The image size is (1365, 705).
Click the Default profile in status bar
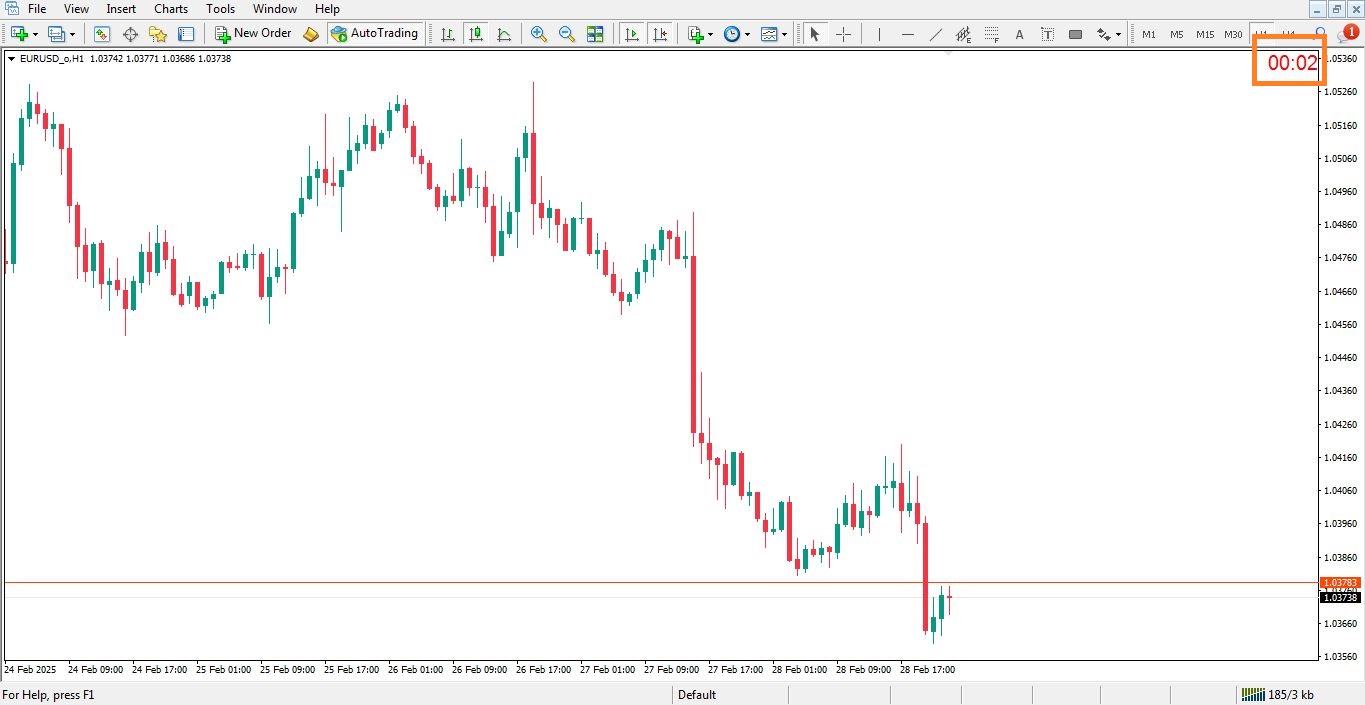(x=697, y=695)
